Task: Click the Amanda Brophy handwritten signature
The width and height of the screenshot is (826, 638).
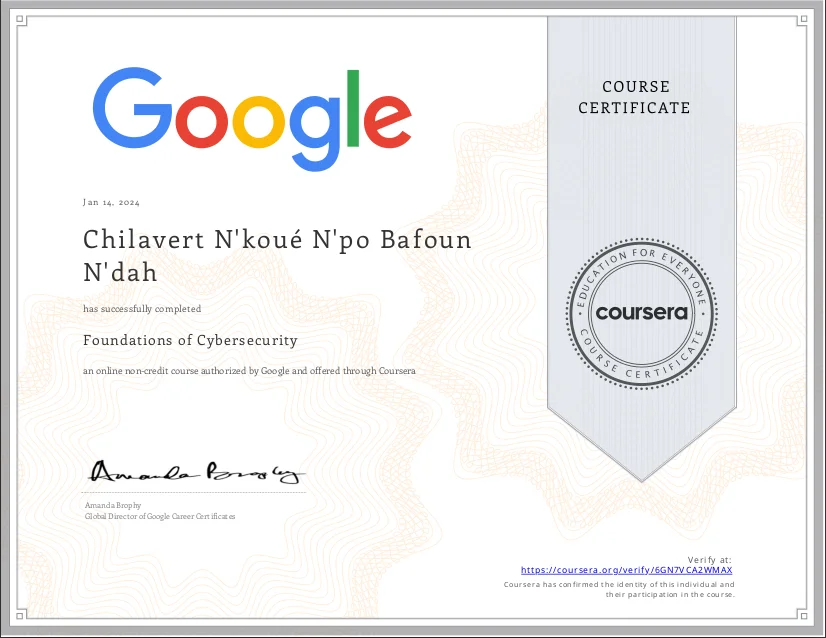Action: 196,472
